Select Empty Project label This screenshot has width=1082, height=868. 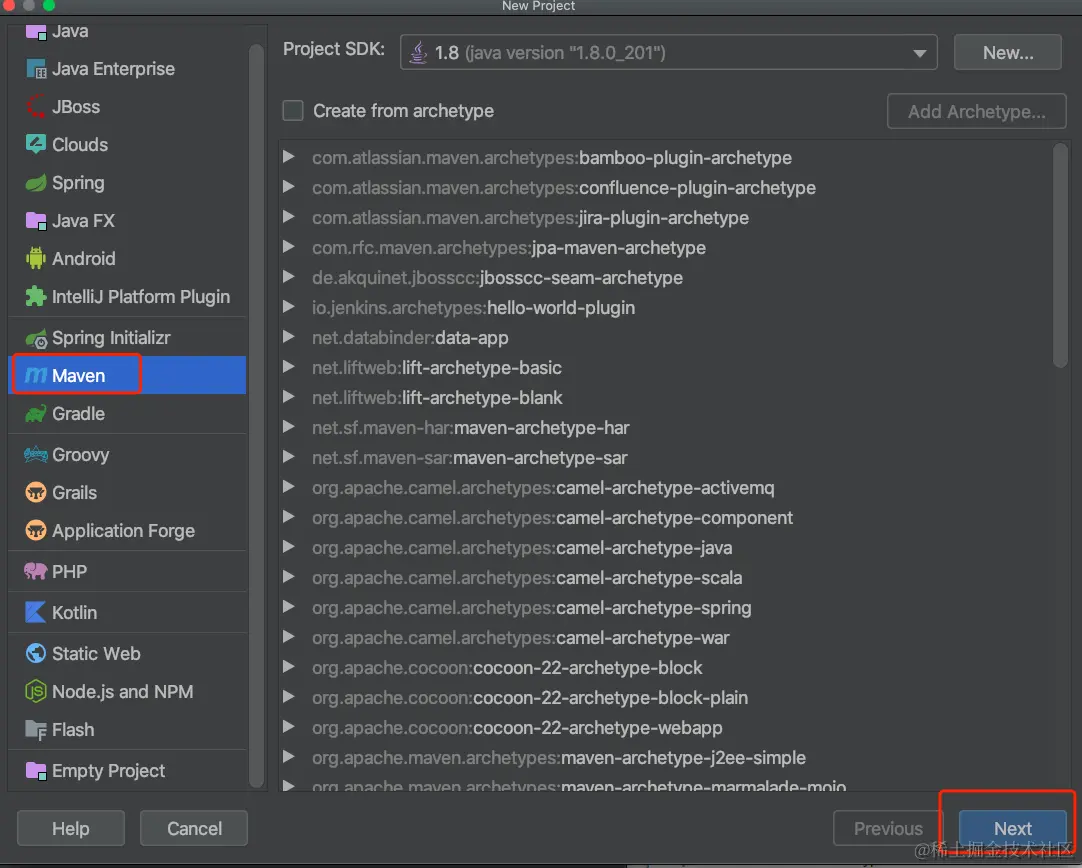108,771
